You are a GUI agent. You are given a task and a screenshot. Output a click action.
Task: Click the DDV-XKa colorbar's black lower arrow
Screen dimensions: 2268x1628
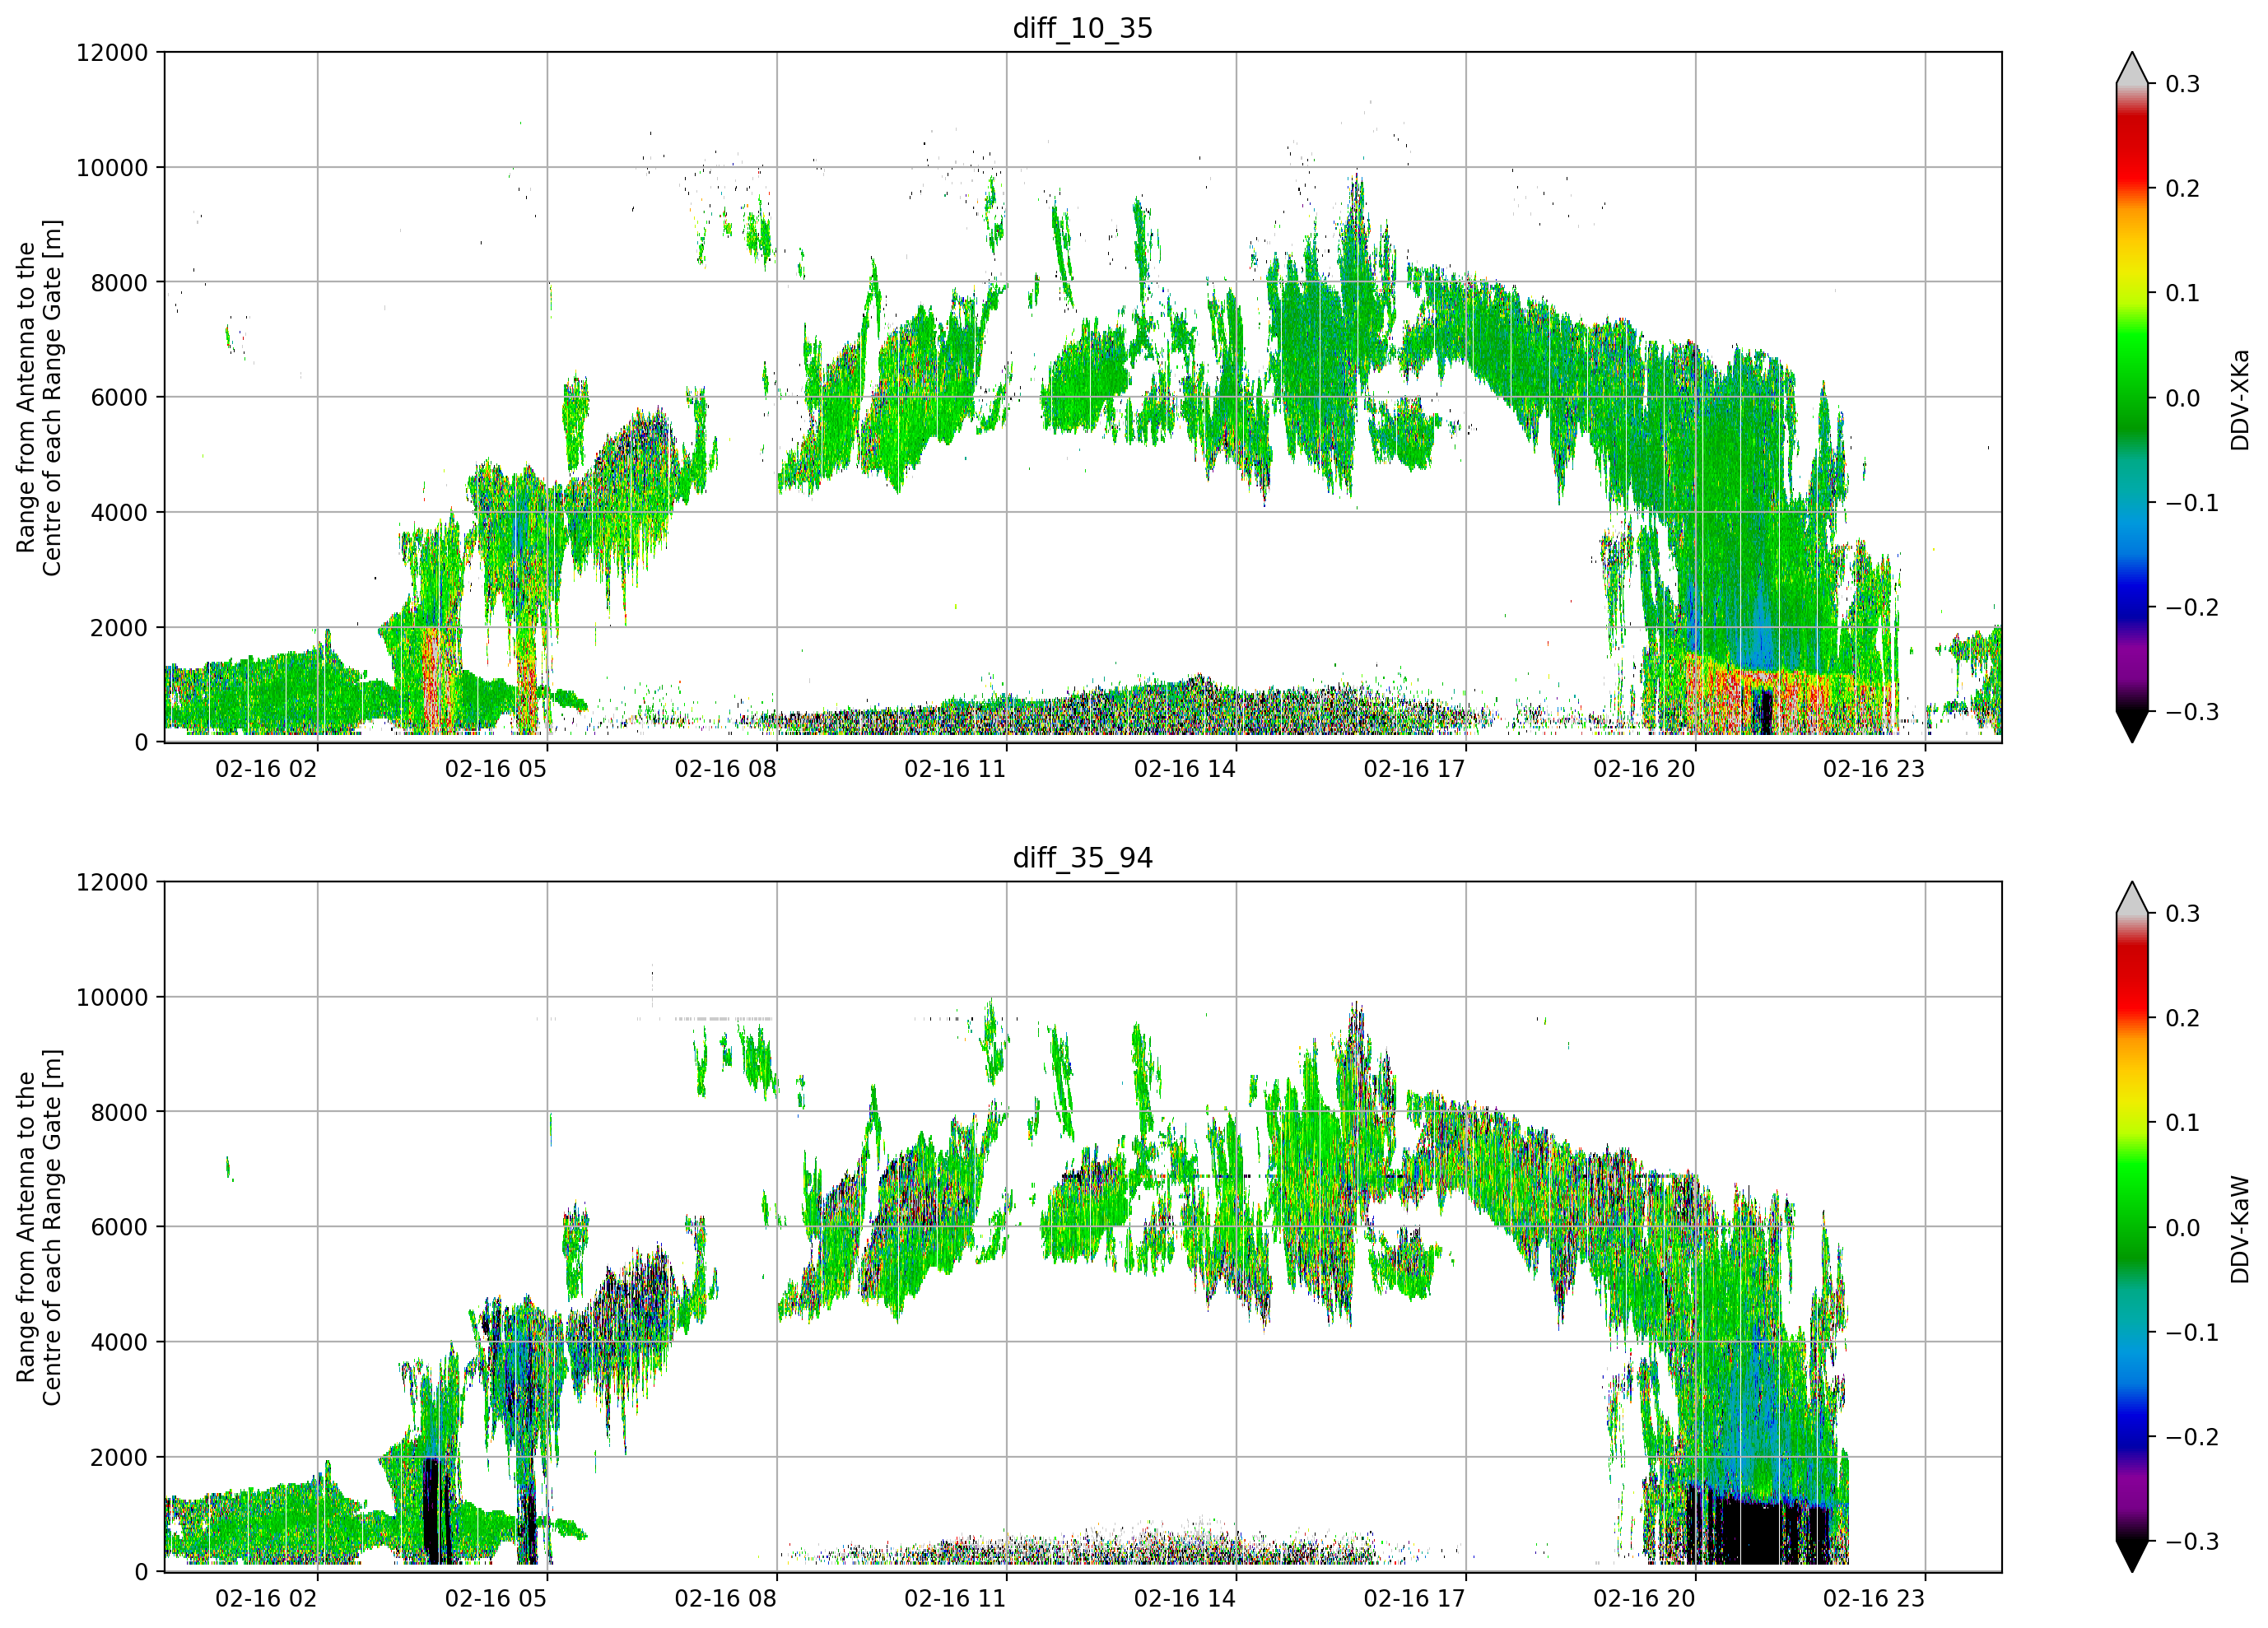coord(2132,726)
